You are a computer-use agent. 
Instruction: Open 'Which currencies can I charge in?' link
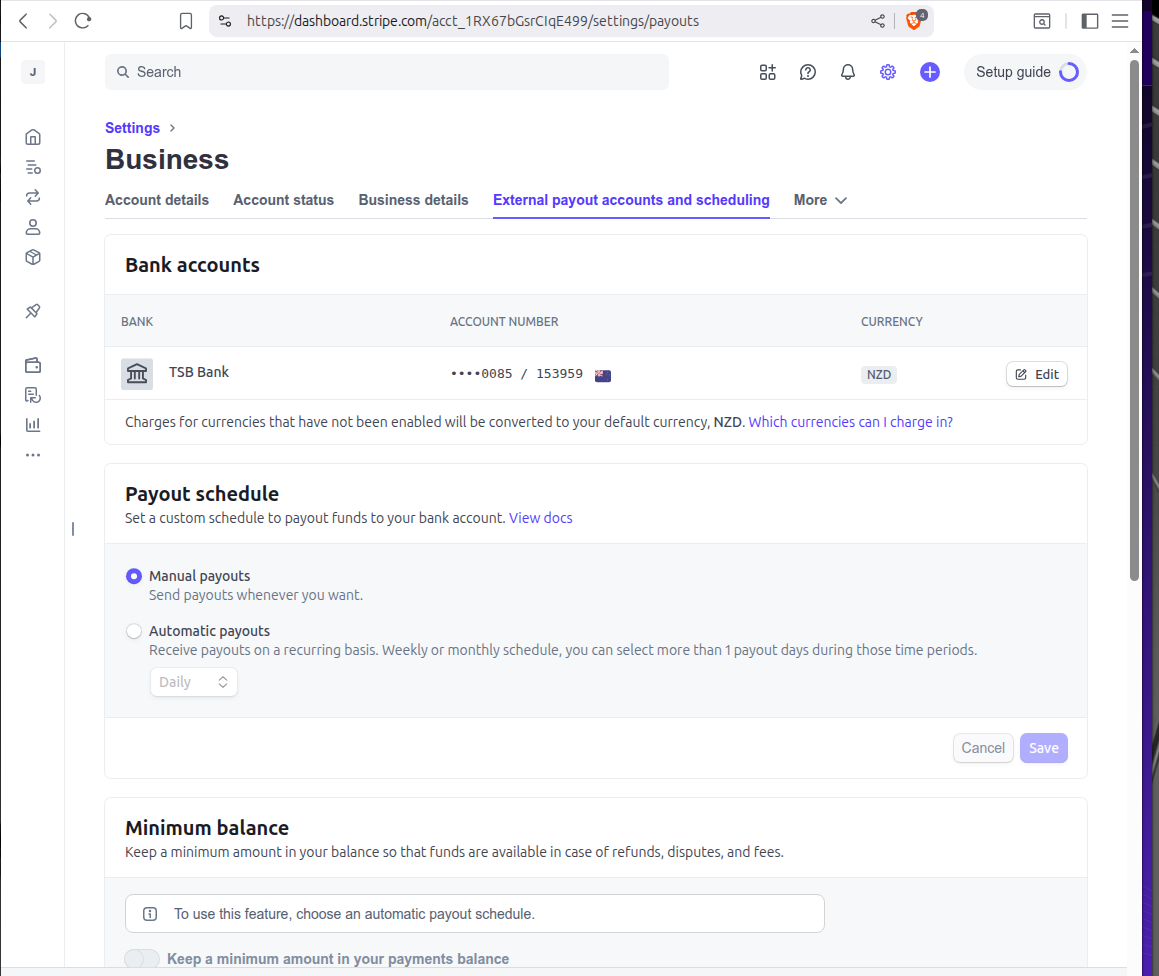pyautogui.click(x=850, y=422)
